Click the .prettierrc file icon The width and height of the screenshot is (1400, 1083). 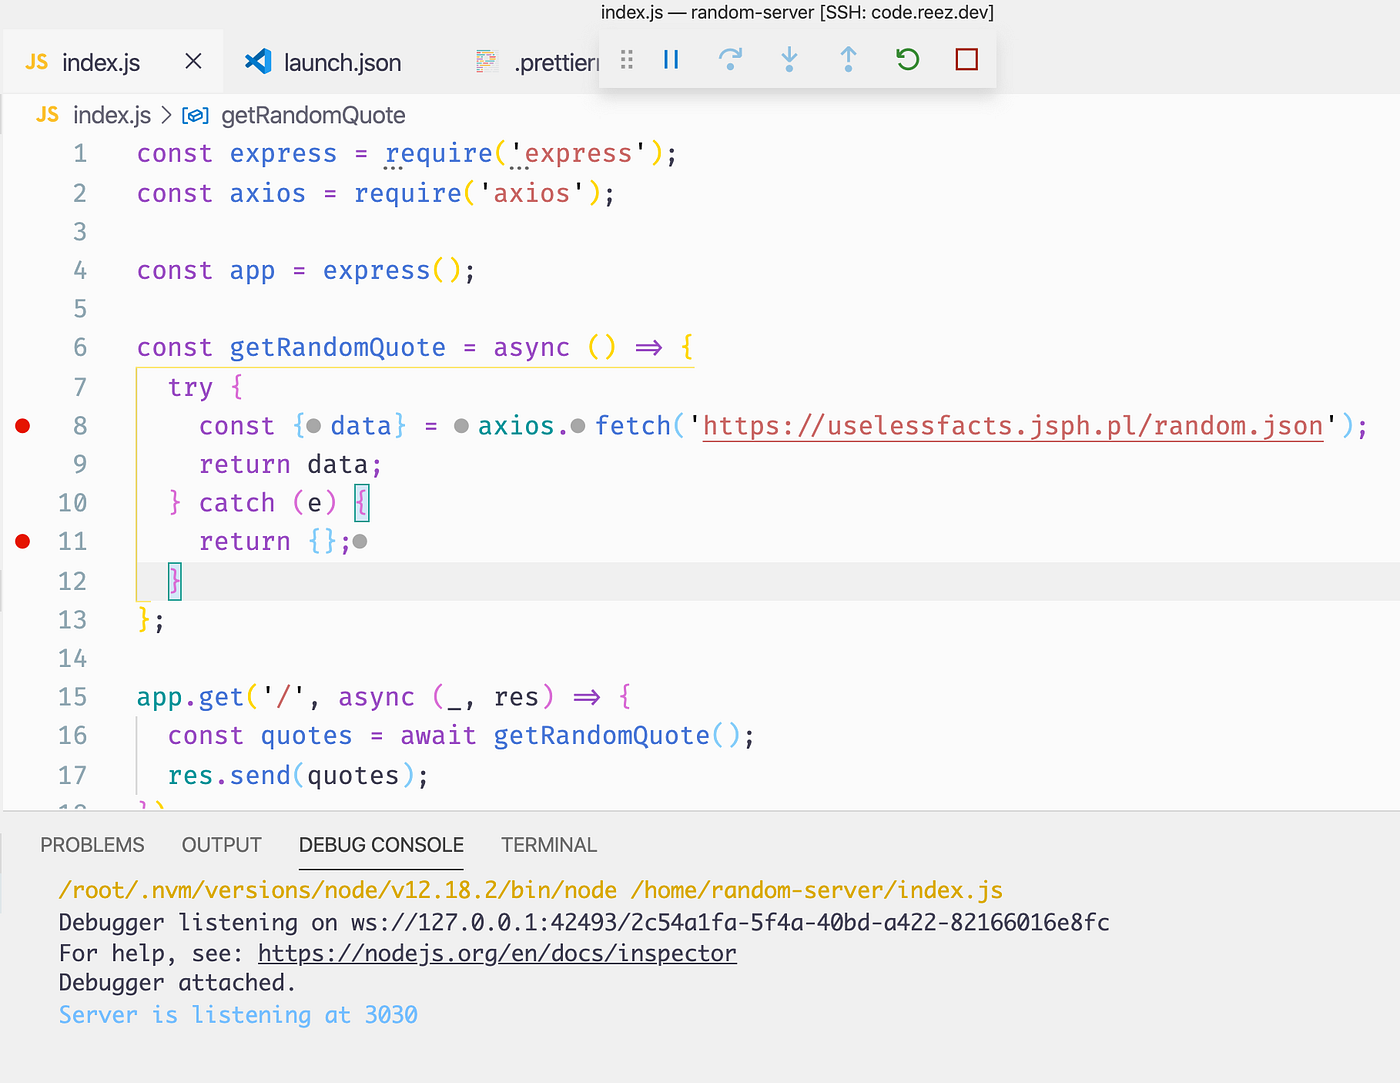tap(486, 61)
